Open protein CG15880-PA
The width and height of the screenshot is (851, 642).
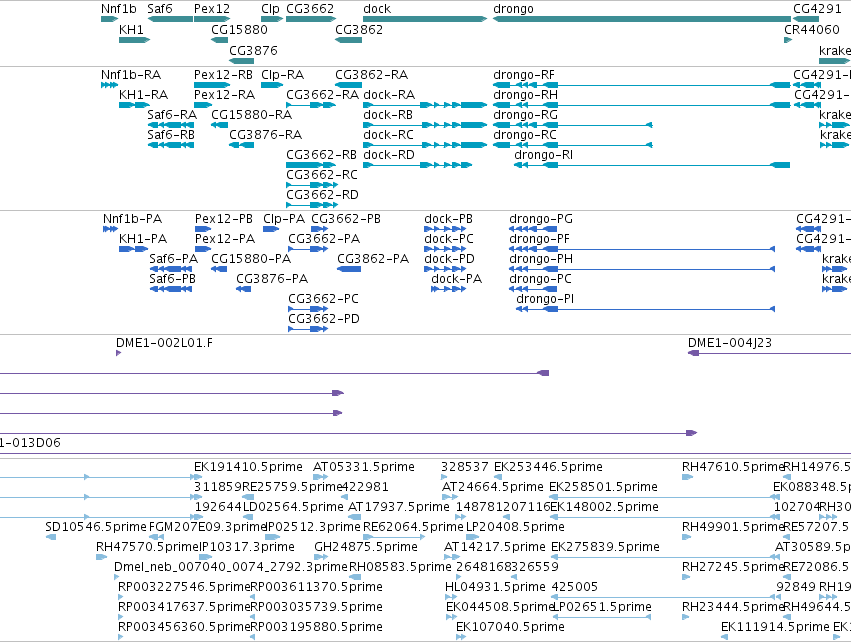click(251, 259)
